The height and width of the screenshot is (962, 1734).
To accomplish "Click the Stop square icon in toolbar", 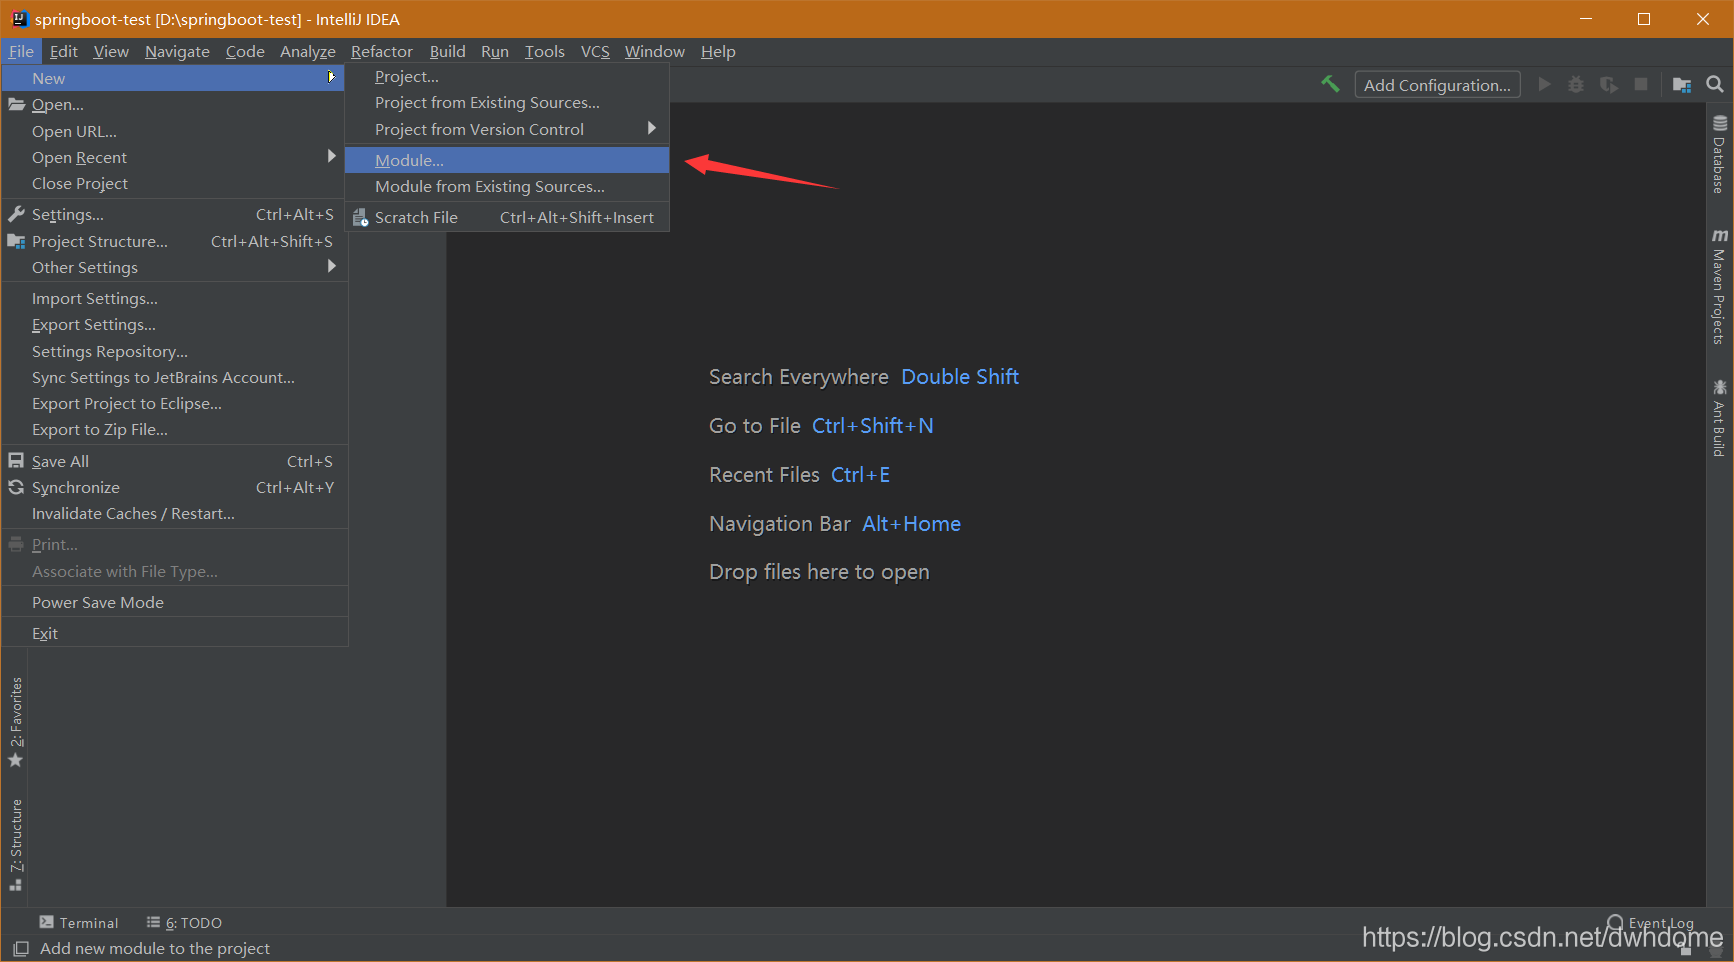I will [1641, 84].
